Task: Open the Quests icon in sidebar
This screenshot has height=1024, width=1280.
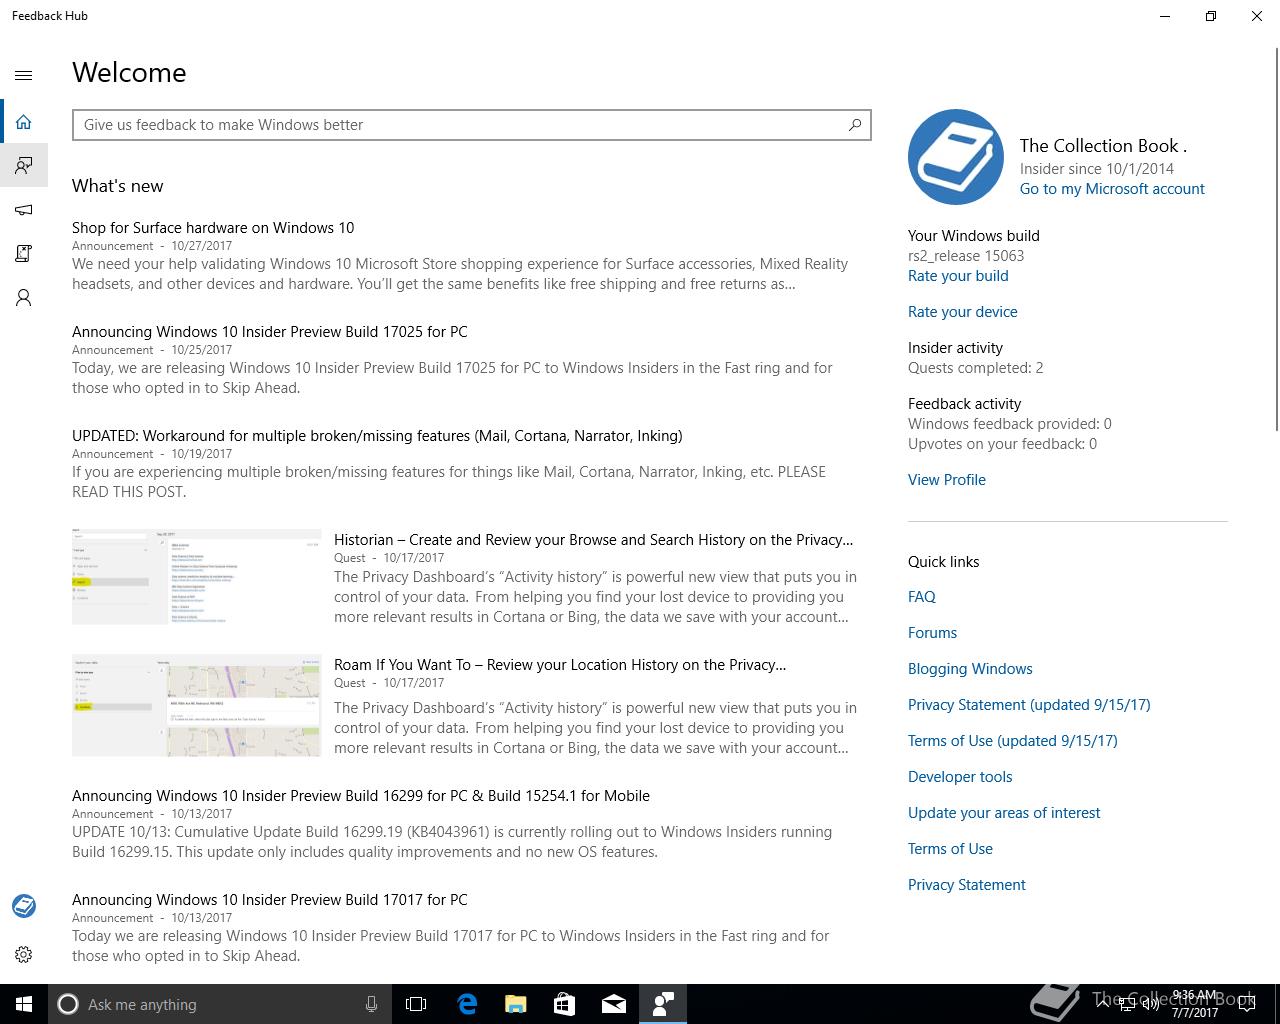Action: click(24, 254)
